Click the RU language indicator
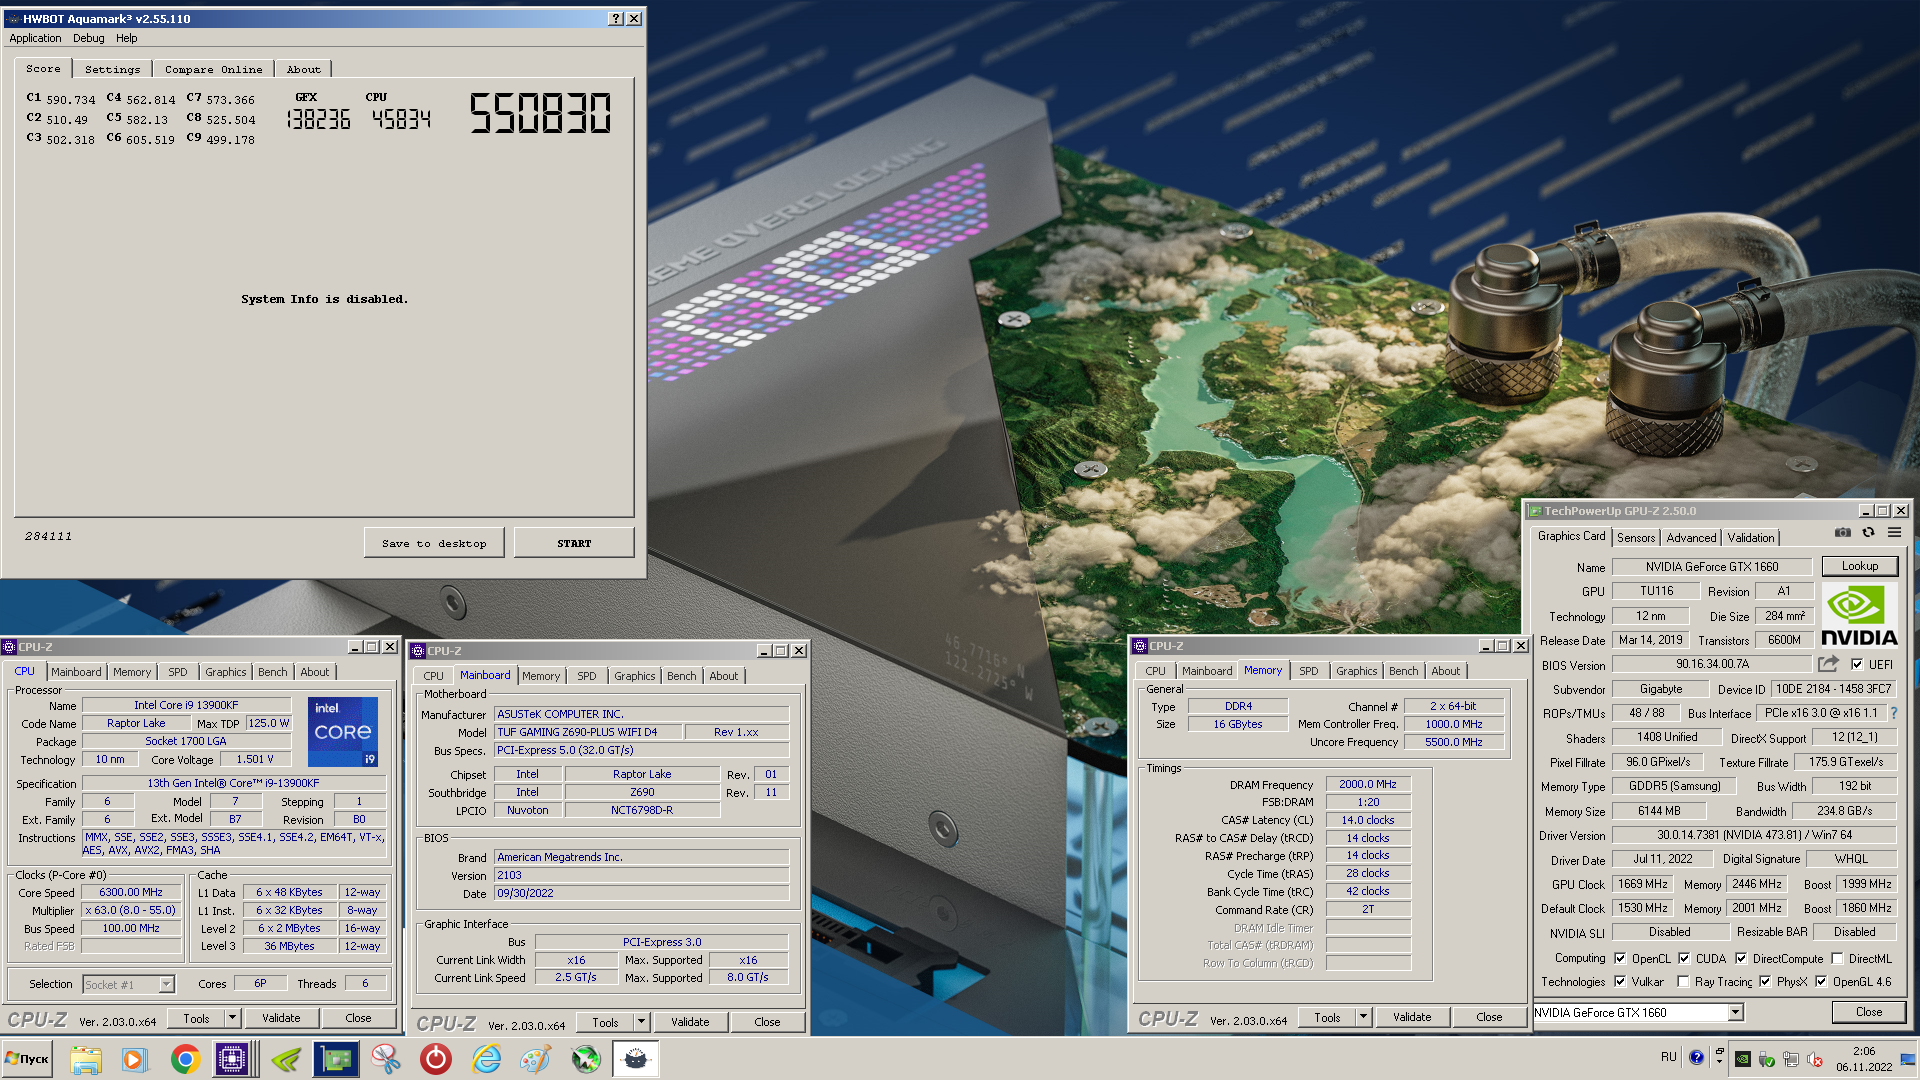This screenshot has height=1080, width=1920. point(1668,1057)
